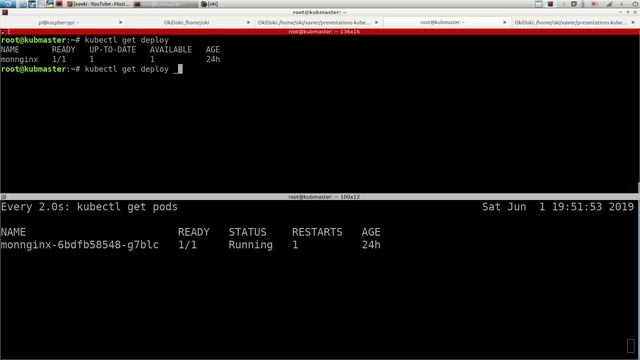Screen dimensions: 640x360
Task: Click the 'AVAILABLE' column header
Action: [171, 50]
